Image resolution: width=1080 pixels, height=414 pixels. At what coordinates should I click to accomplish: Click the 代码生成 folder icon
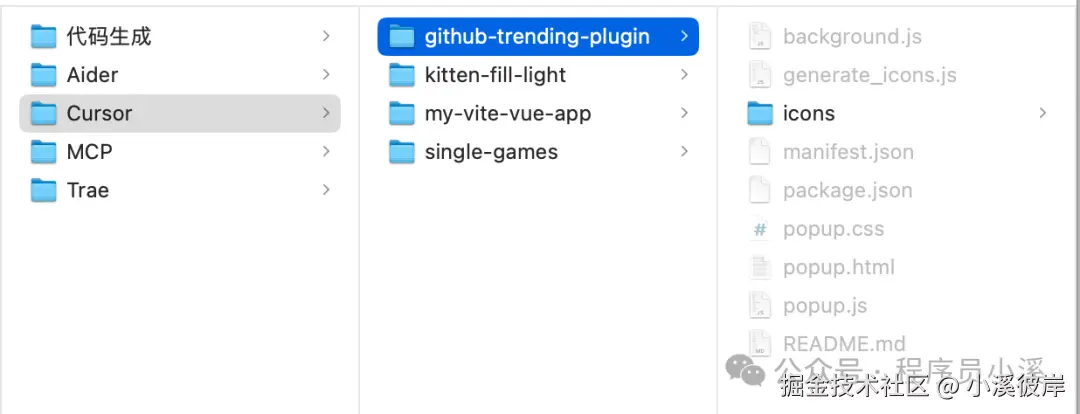(43, 37)
